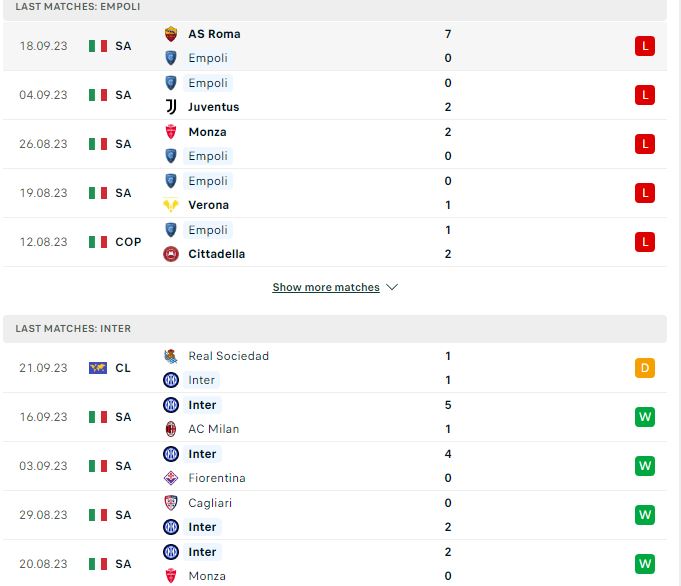681x586 pixels.
Task: Click the red L badge for AS Roma match
Action: click(645, 46)
